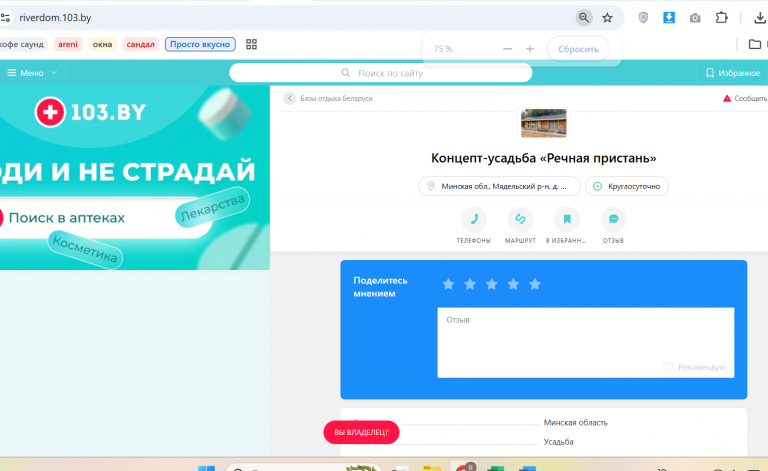Increase zoom with the plus button
Viewport: 768px width, 471px height.
[530, 48]
